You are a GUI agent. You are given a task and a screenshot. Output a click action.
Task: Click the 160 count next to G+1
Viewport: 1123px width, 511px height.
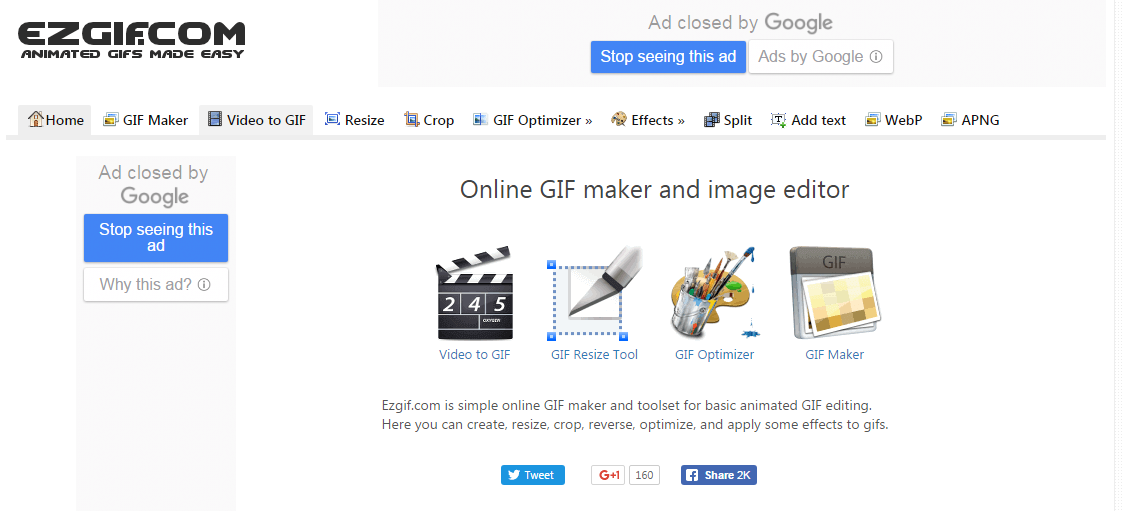(645, 475)
